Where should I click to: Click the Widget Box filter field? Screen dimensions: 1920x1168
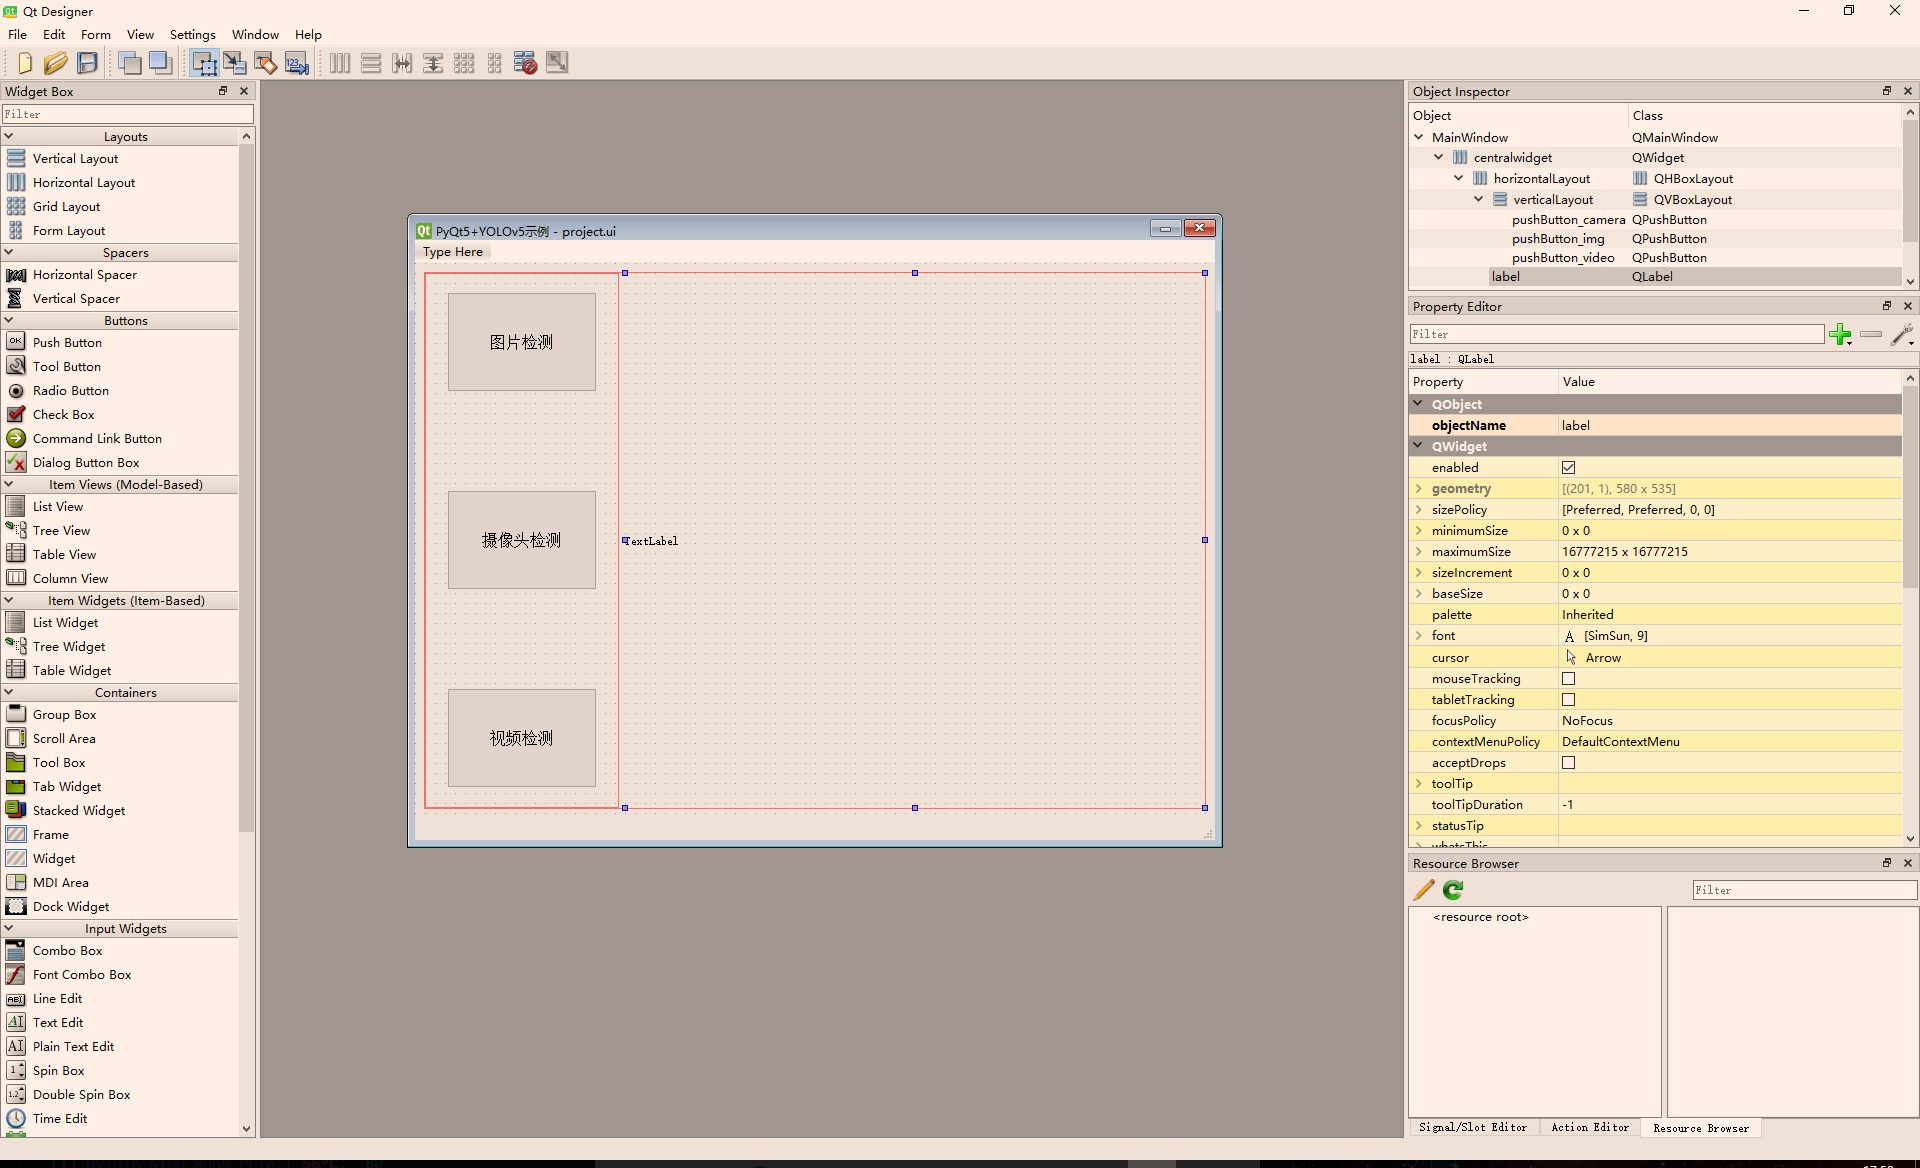click(x=127, y=114)
